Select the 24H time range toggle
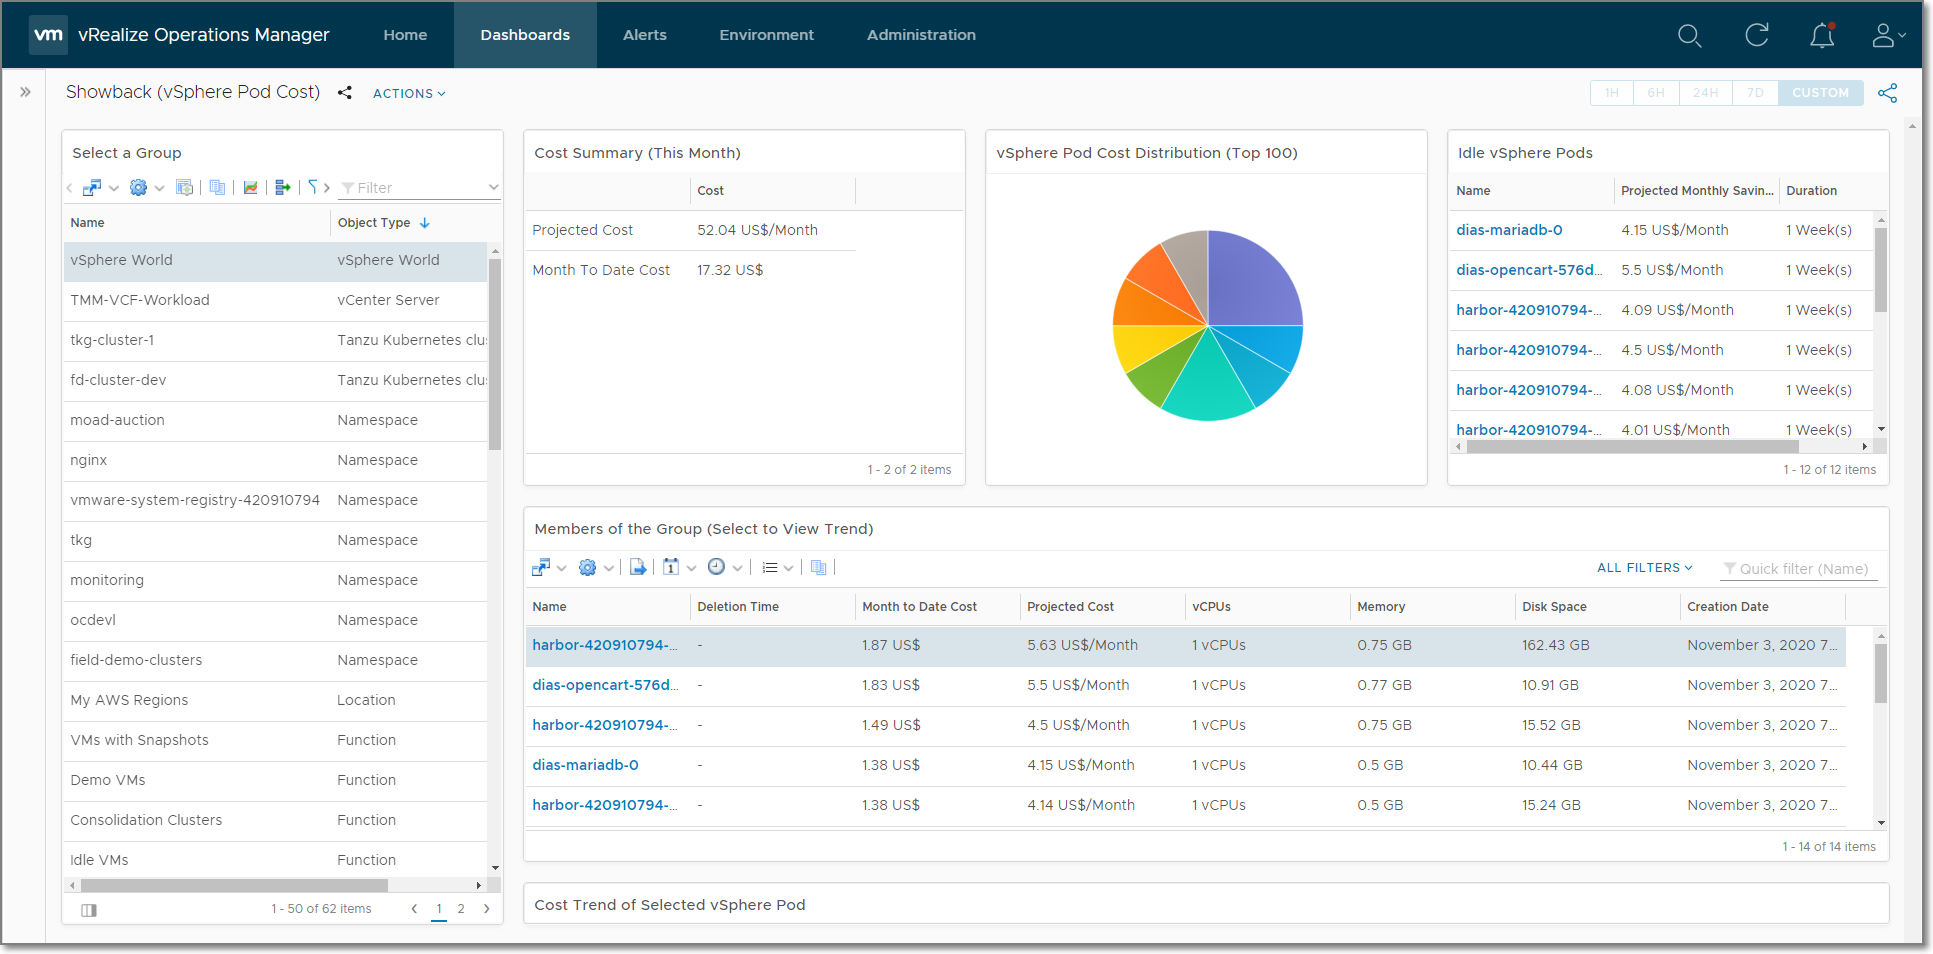 pos(1705,93)
